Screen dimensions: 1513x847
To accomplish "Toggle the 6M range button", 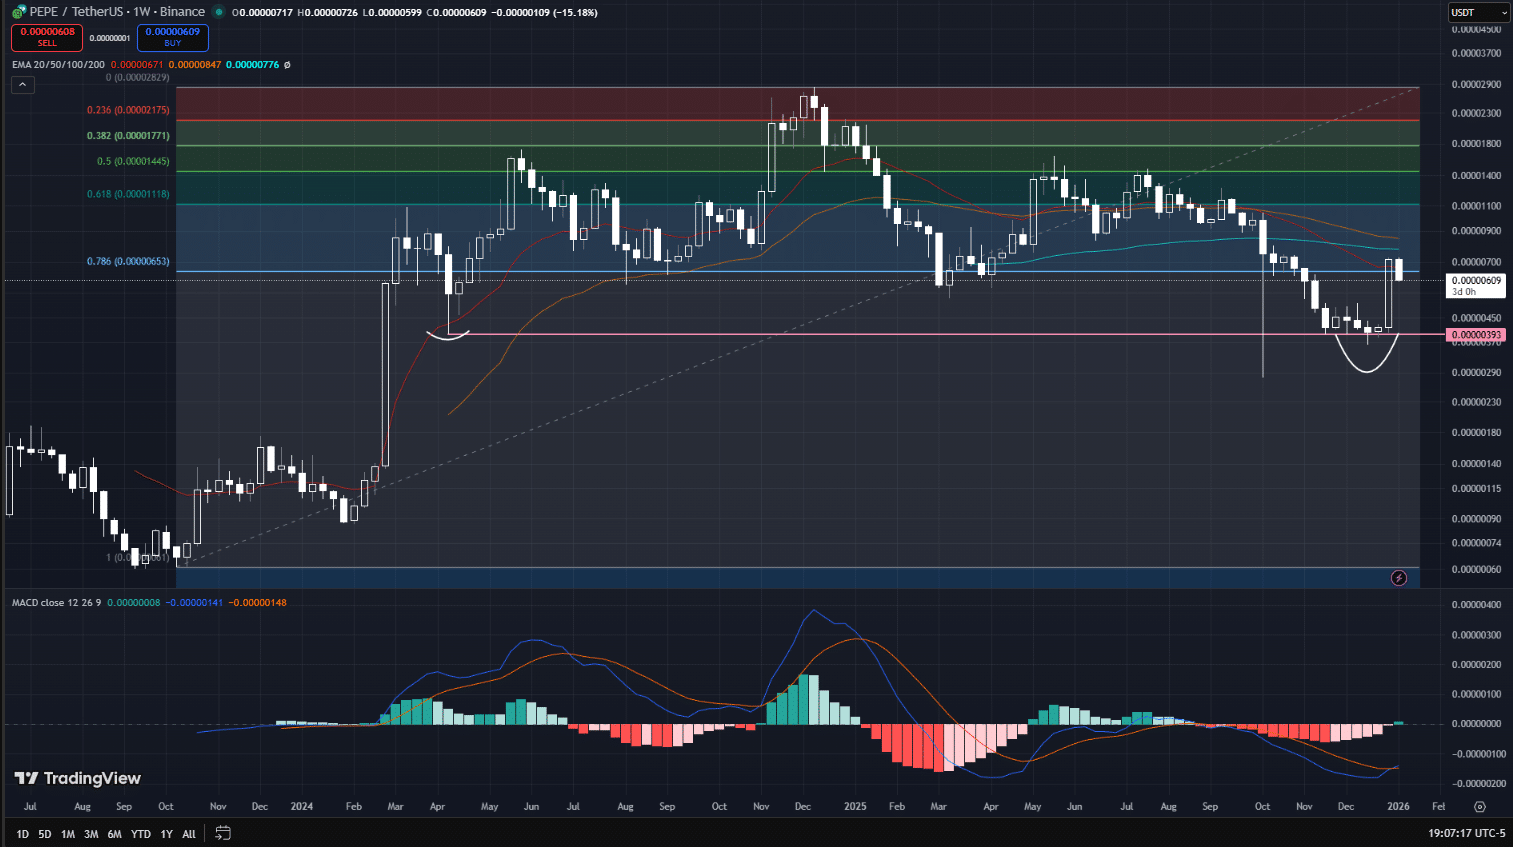I will click(x=114, y=833).
